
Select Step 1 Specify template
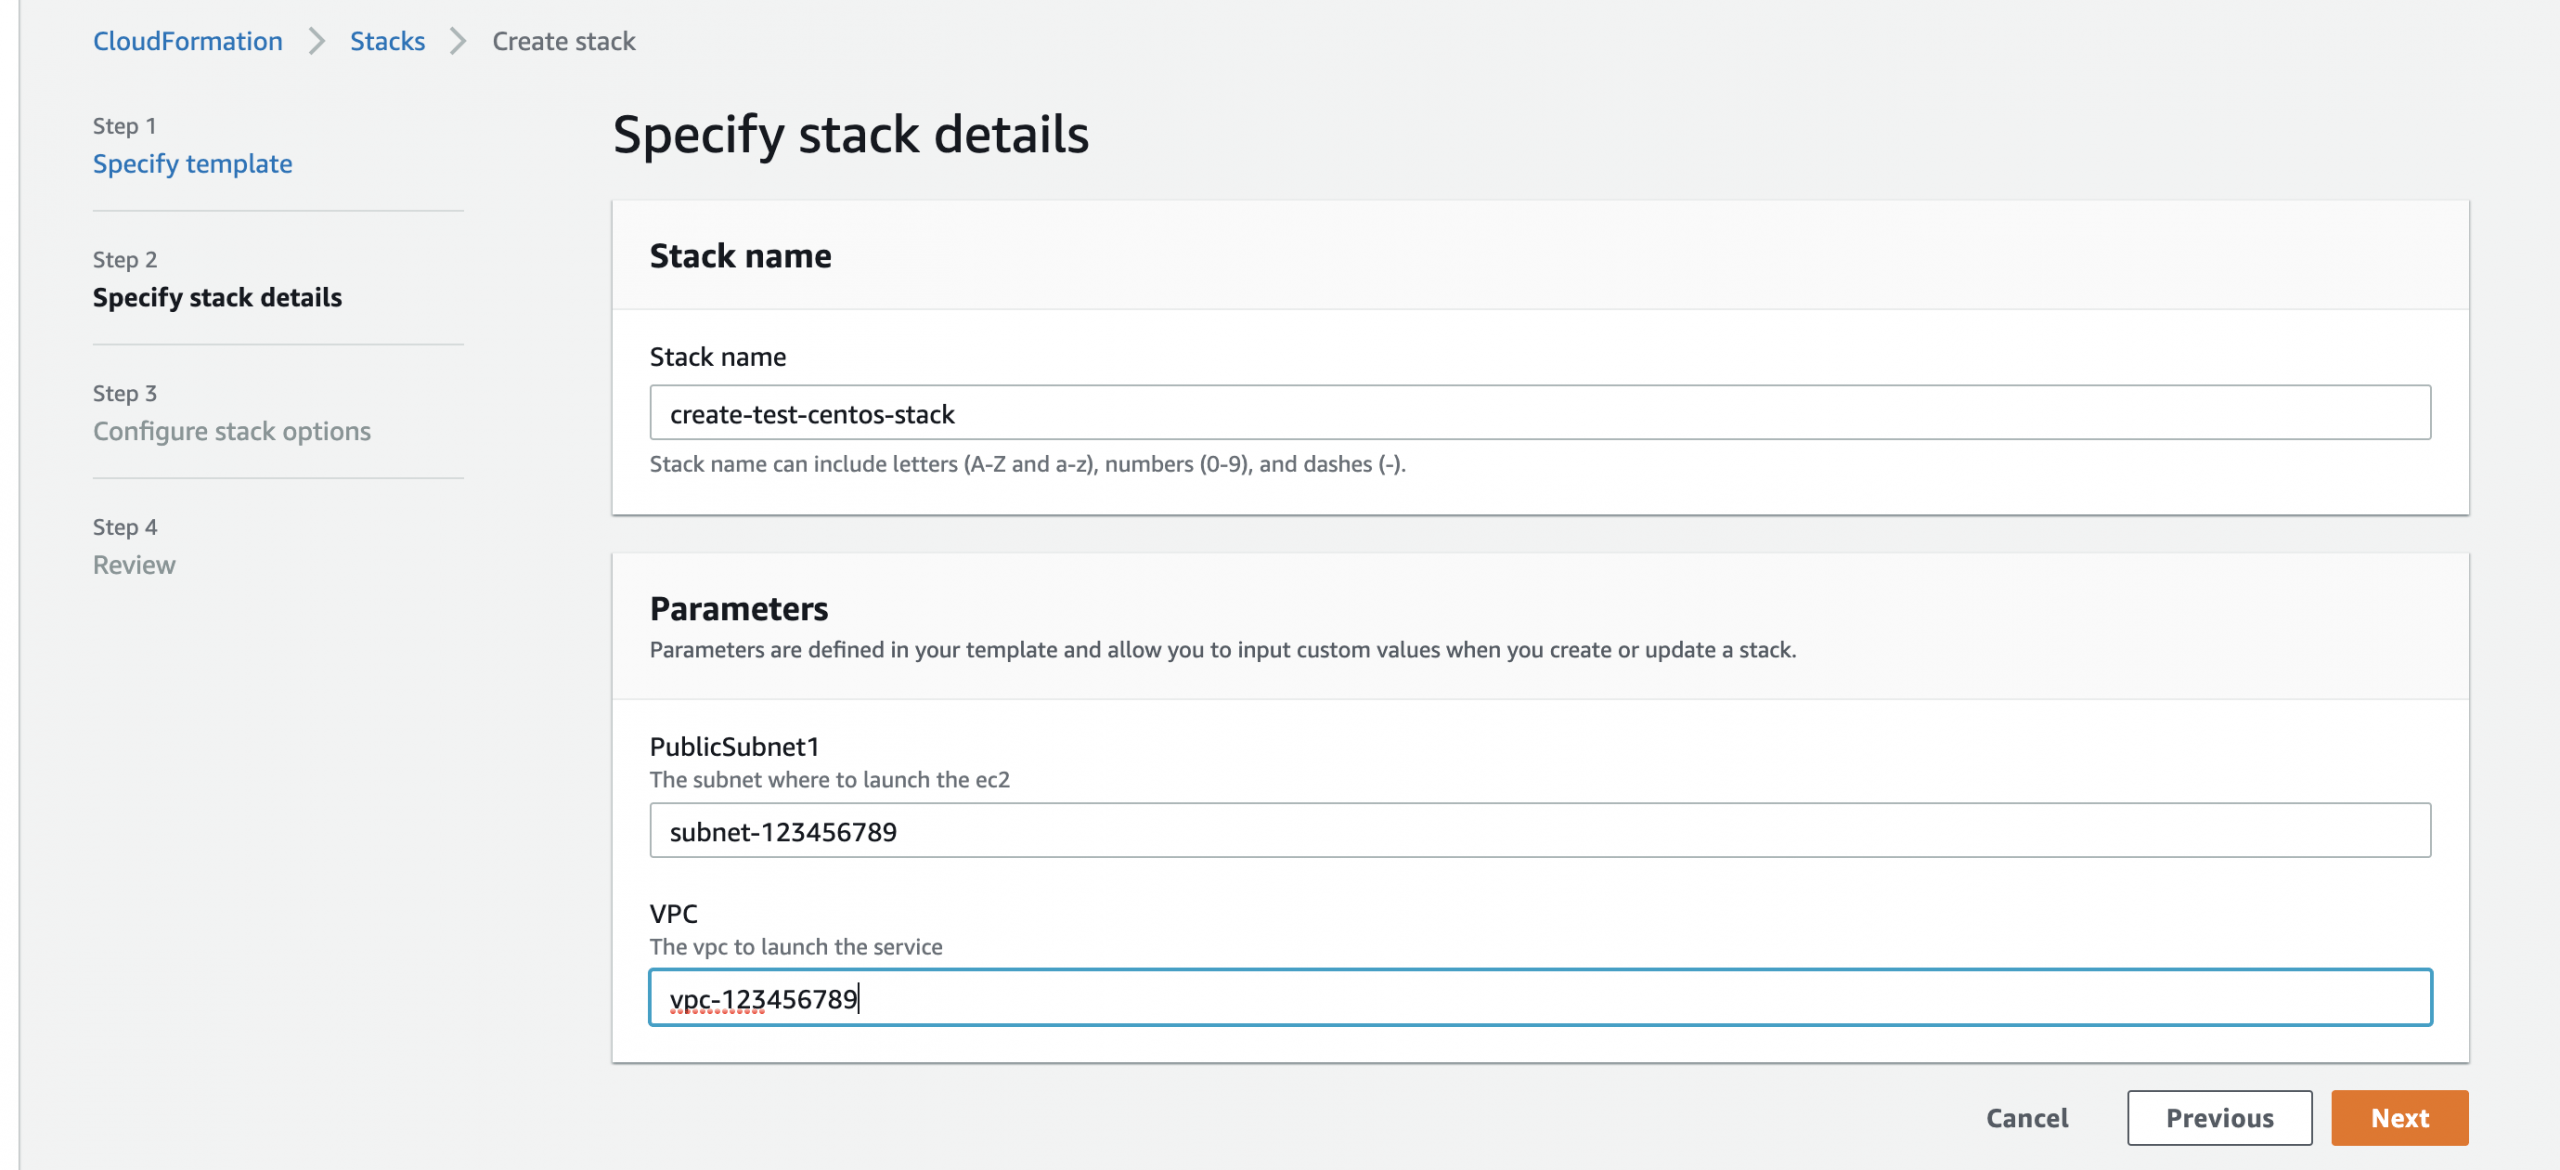[193, 163]
